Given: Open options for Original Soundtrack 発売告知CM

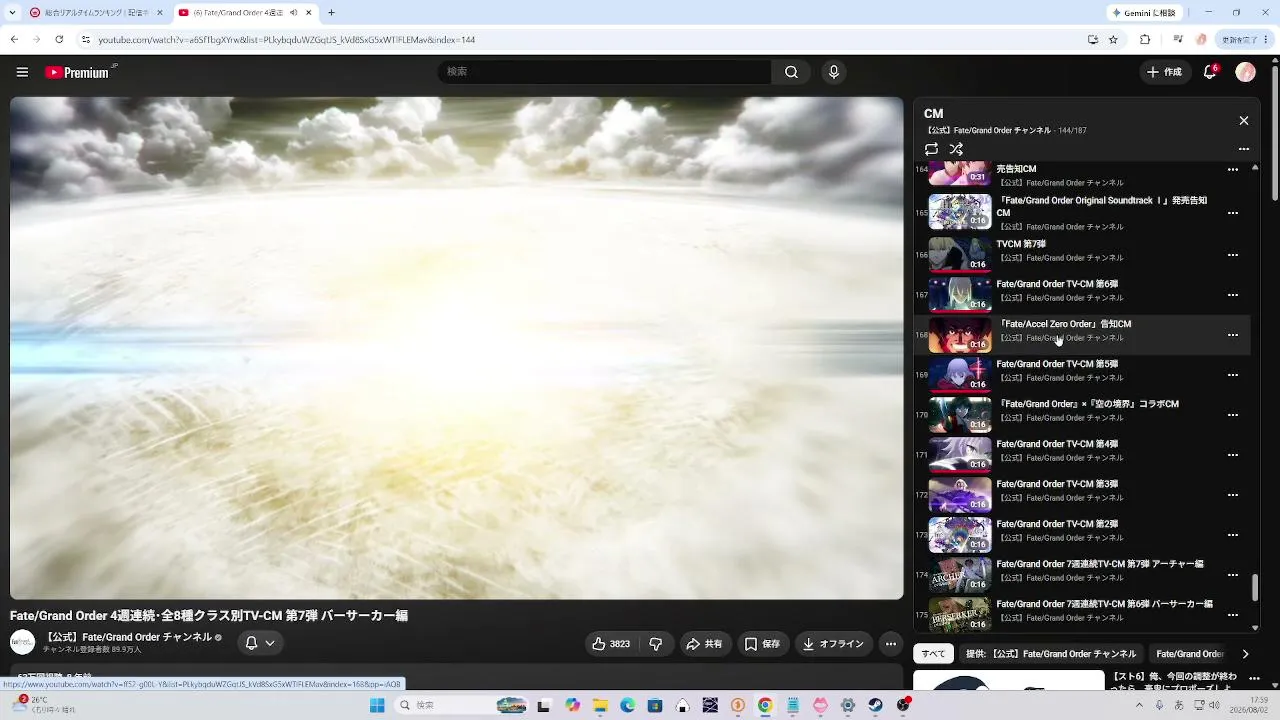Looking at the screenshot, I should 1233,213.
